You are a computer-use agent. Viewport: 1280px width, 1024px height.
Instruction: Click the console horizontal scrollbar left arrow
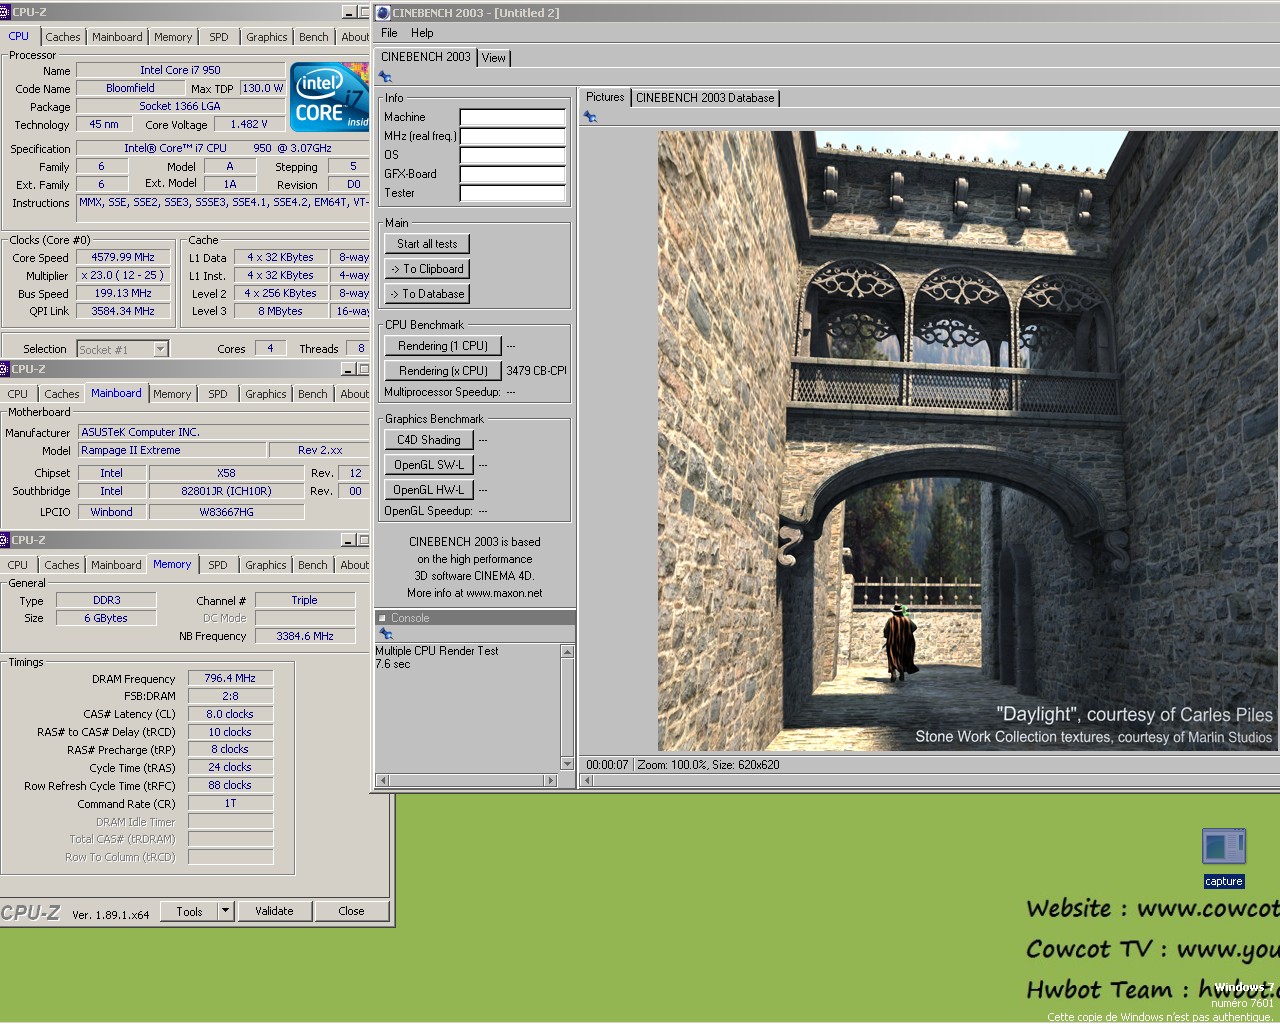381,780
